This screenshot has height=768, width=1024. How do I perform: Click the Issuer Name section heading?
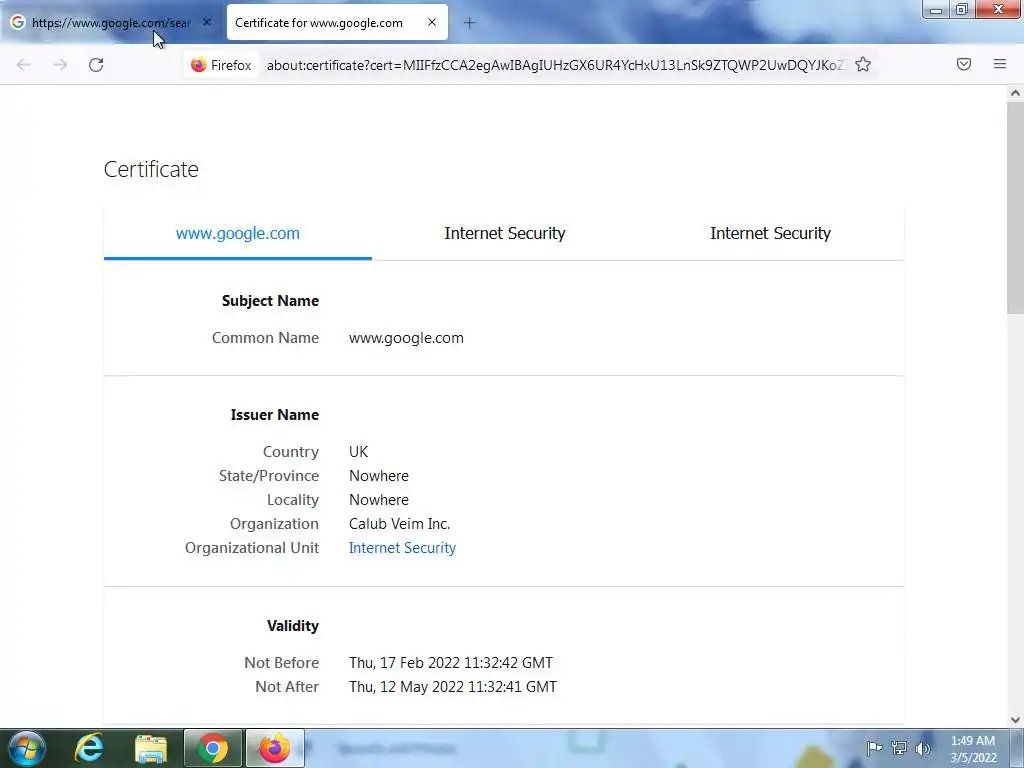(x=275, y=415)
